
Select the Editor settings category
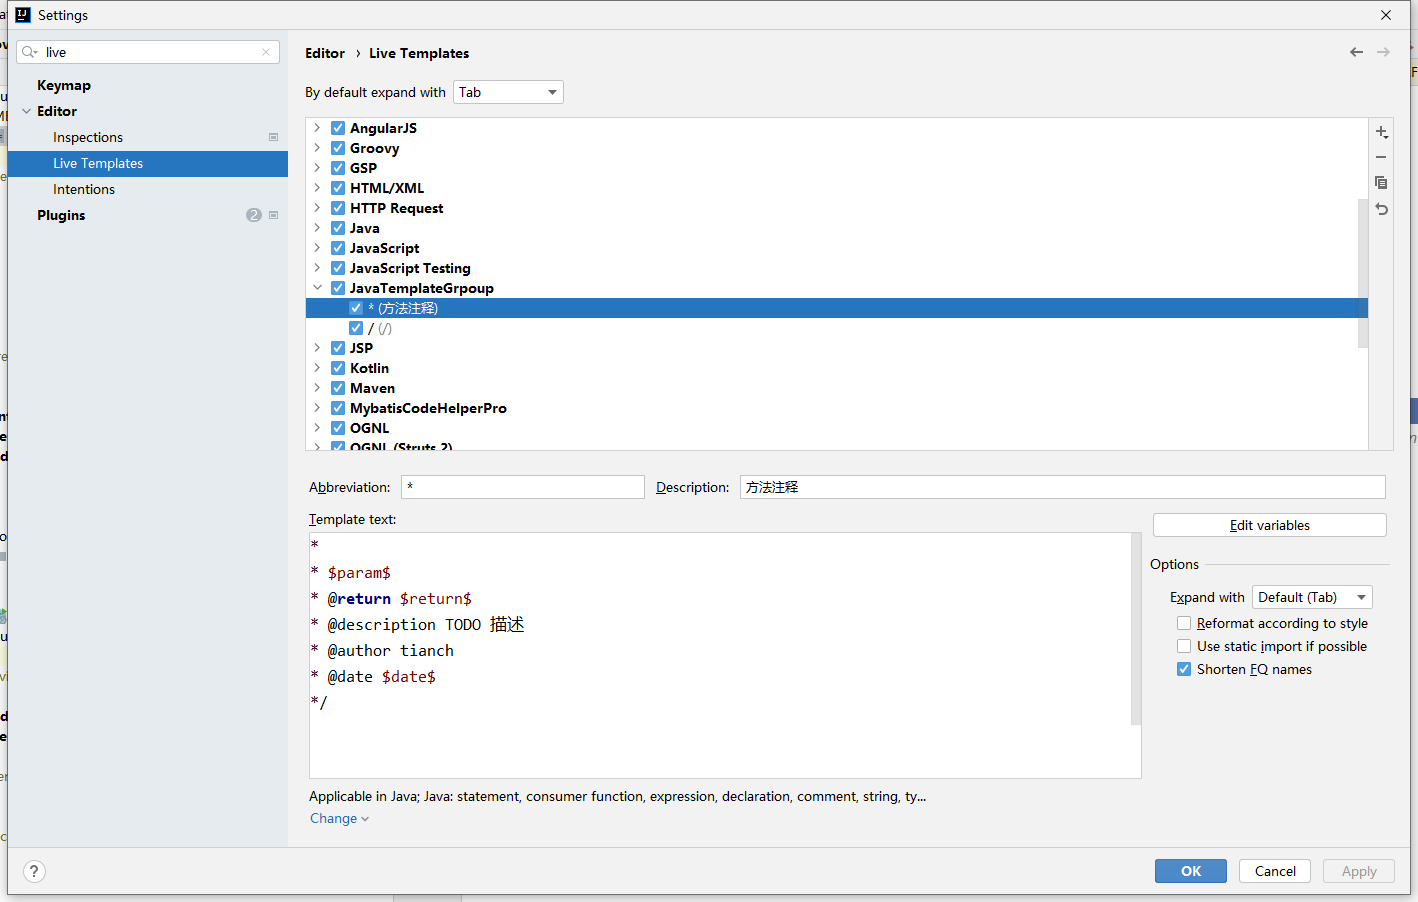(x=57, y=111)
